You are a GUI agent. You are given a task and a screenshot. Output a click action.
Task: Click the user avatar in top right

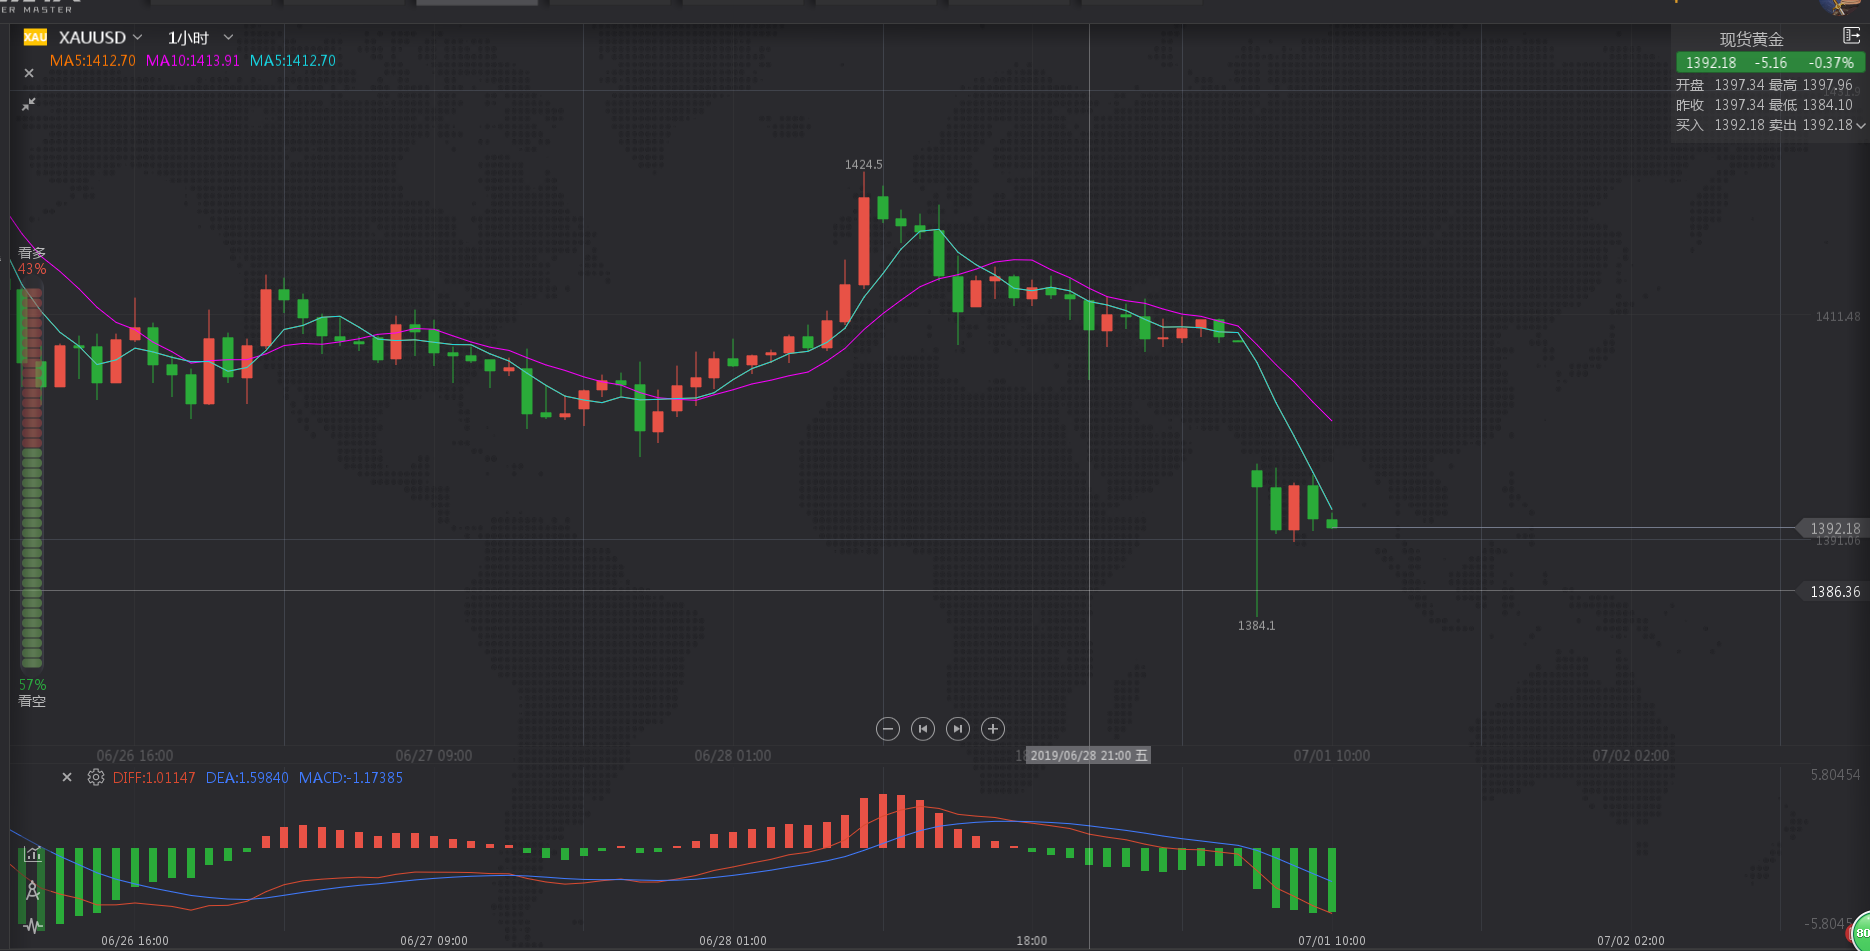pyautogui.click(x=1842, y=6)
